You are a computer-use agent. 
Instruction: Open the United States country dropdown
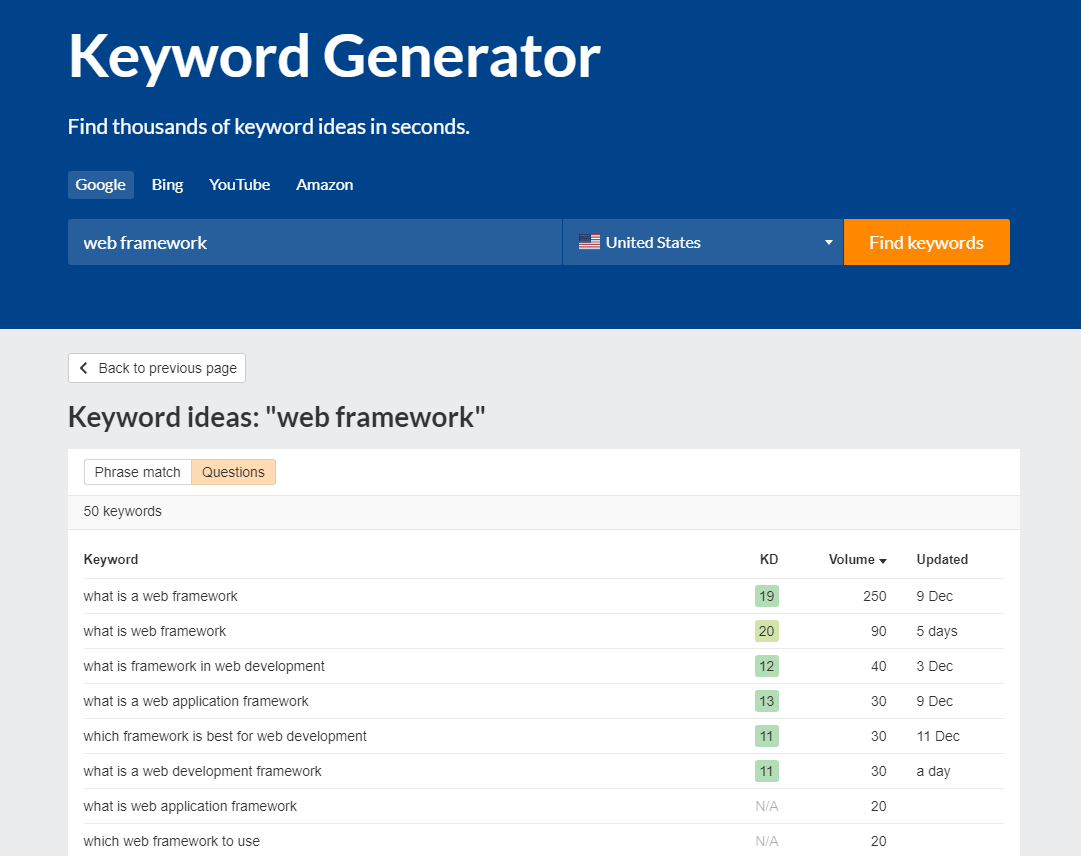point(702,242)
